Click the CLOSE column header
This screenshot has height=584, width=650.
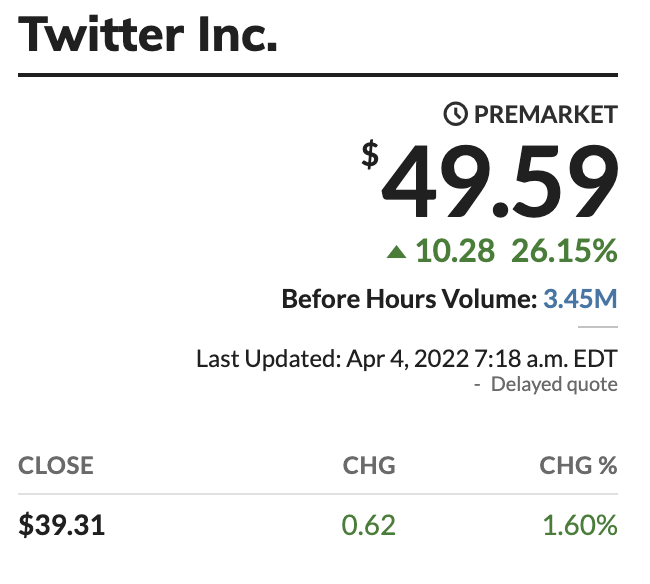point(56,465)
